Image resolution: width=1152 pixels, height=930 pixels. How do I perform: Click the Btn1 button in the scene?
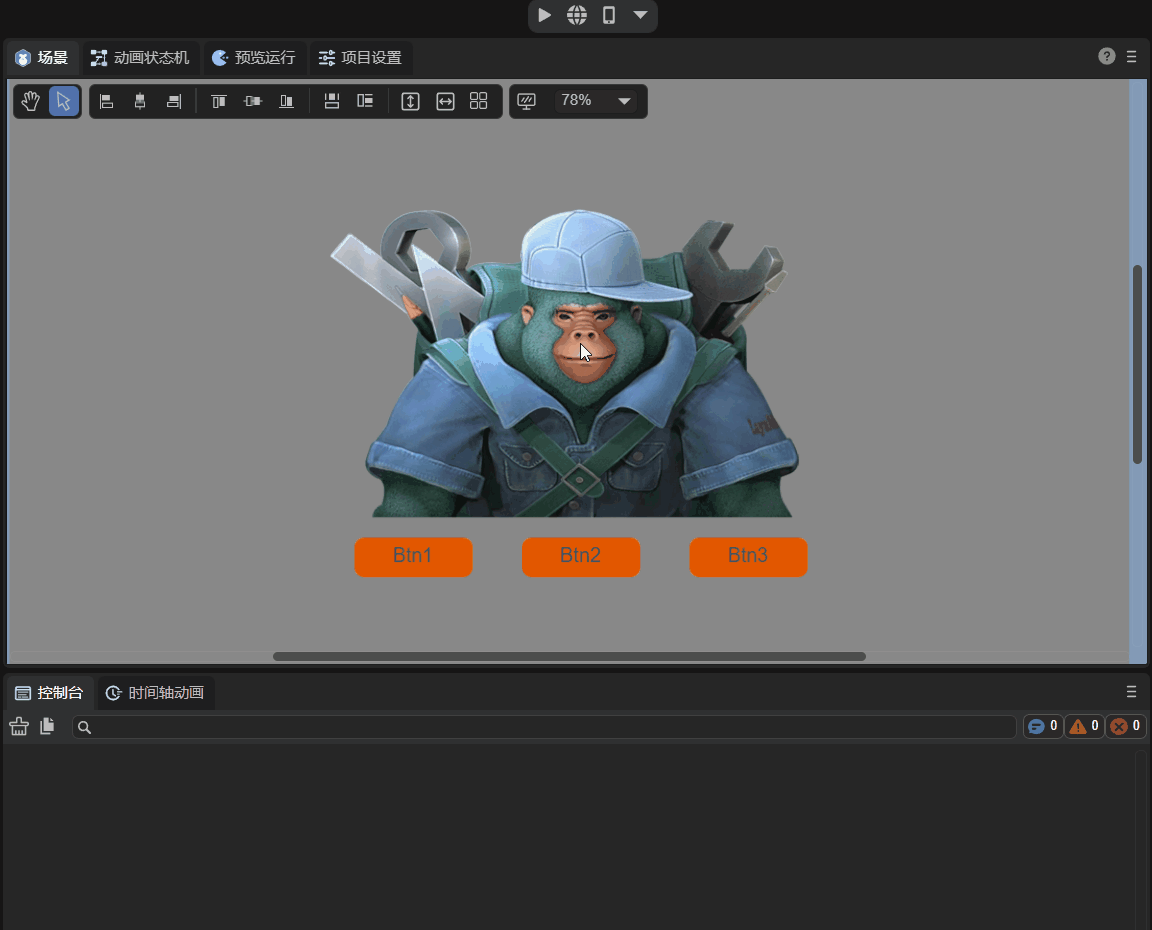pos(413,557)
